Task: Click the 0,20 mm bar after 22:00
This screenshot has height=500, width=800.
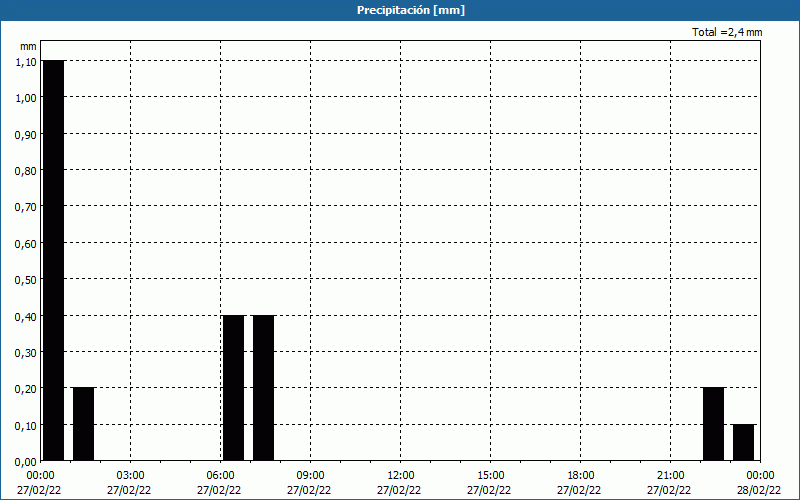Action: coord(714,424)
